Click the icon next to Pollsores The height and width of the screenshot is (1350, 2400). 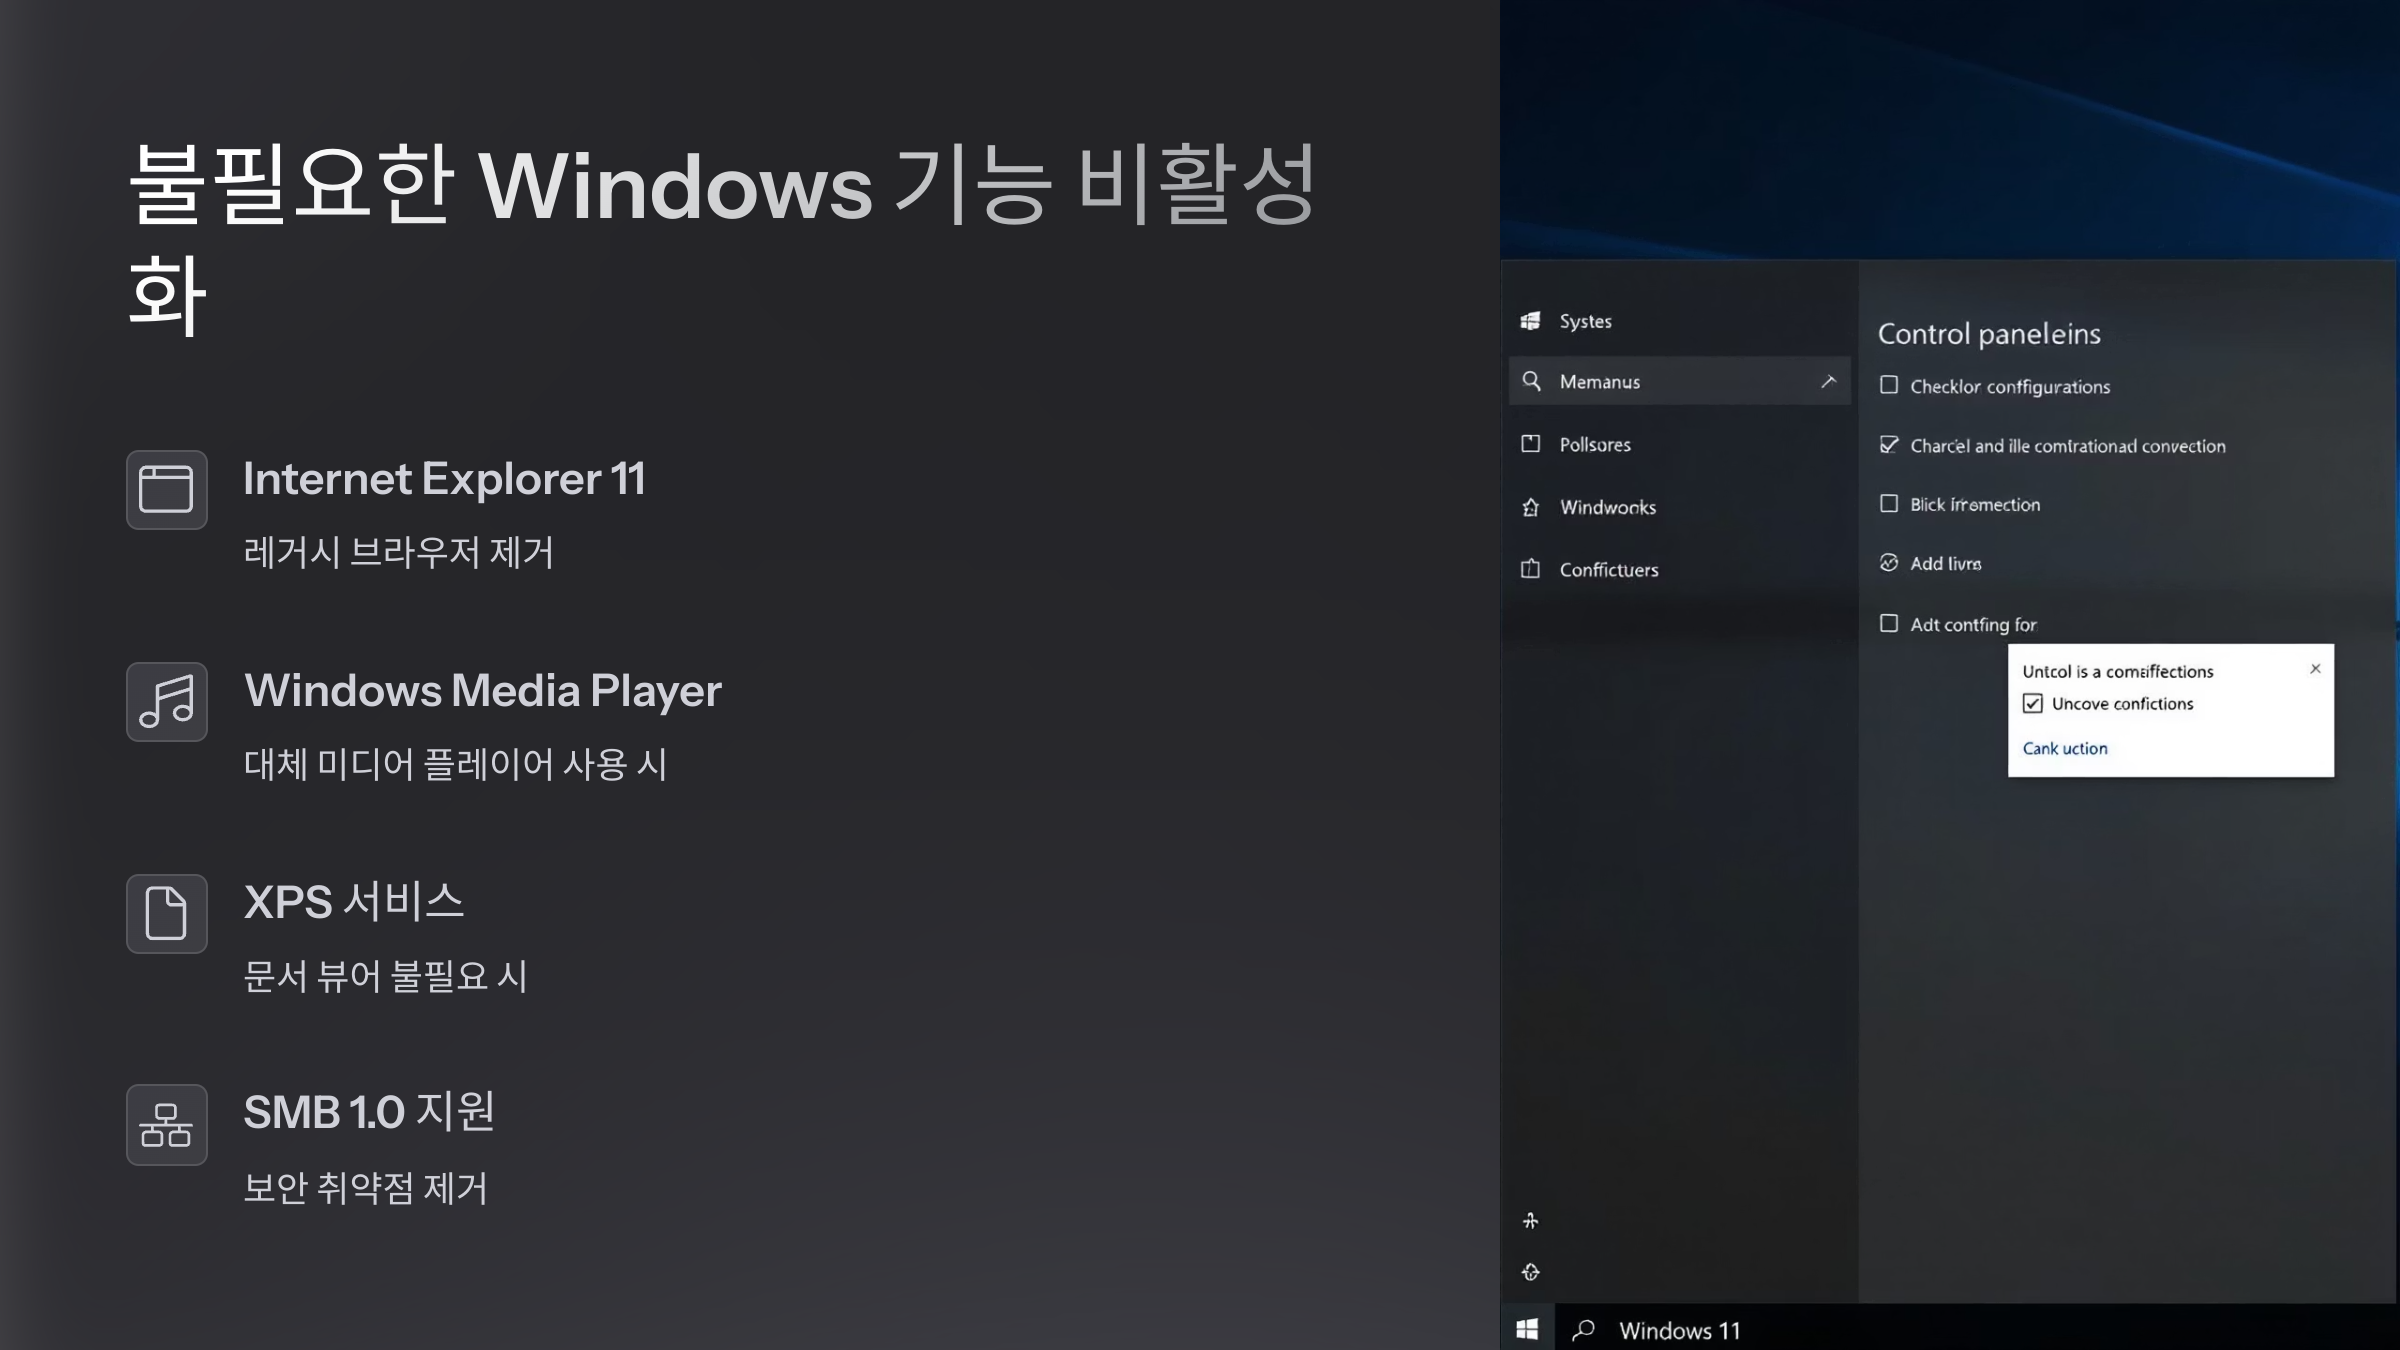point(1531,444)
